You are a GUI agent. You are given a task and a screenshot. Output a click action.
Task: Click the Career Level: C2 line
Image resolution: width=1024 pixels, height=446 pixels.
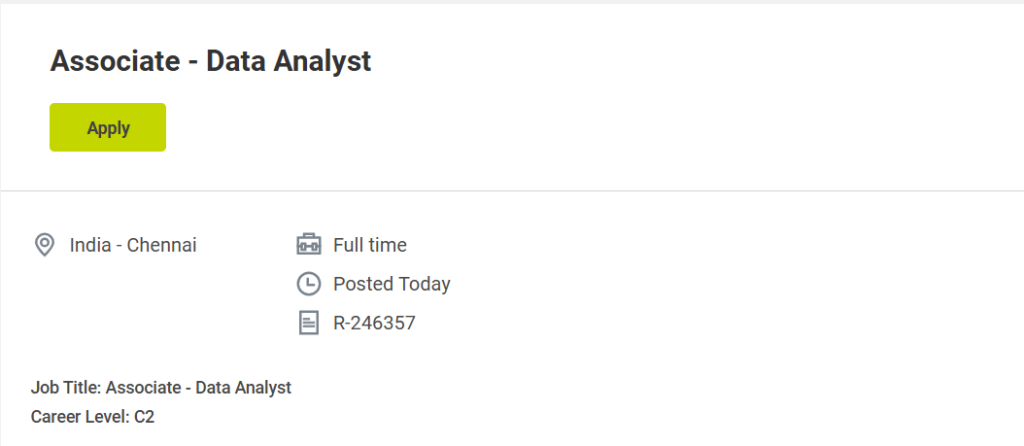(x=93, y=416)
